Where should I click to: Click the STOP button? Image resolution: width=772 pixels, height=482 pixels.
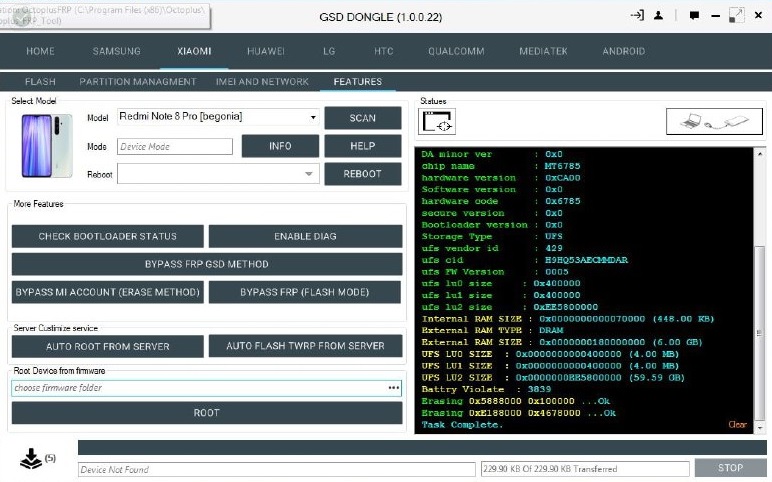(x=730, y=468)
